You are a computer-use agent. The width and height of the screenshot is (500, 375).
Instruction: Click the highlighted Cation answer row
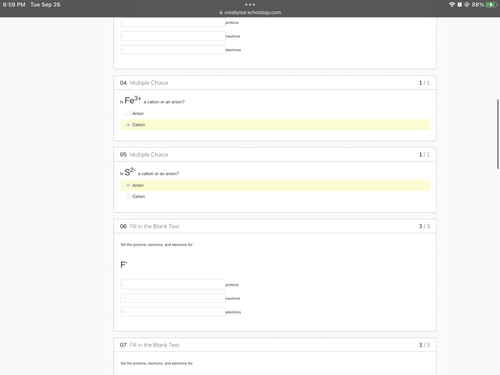coord(275,125)
